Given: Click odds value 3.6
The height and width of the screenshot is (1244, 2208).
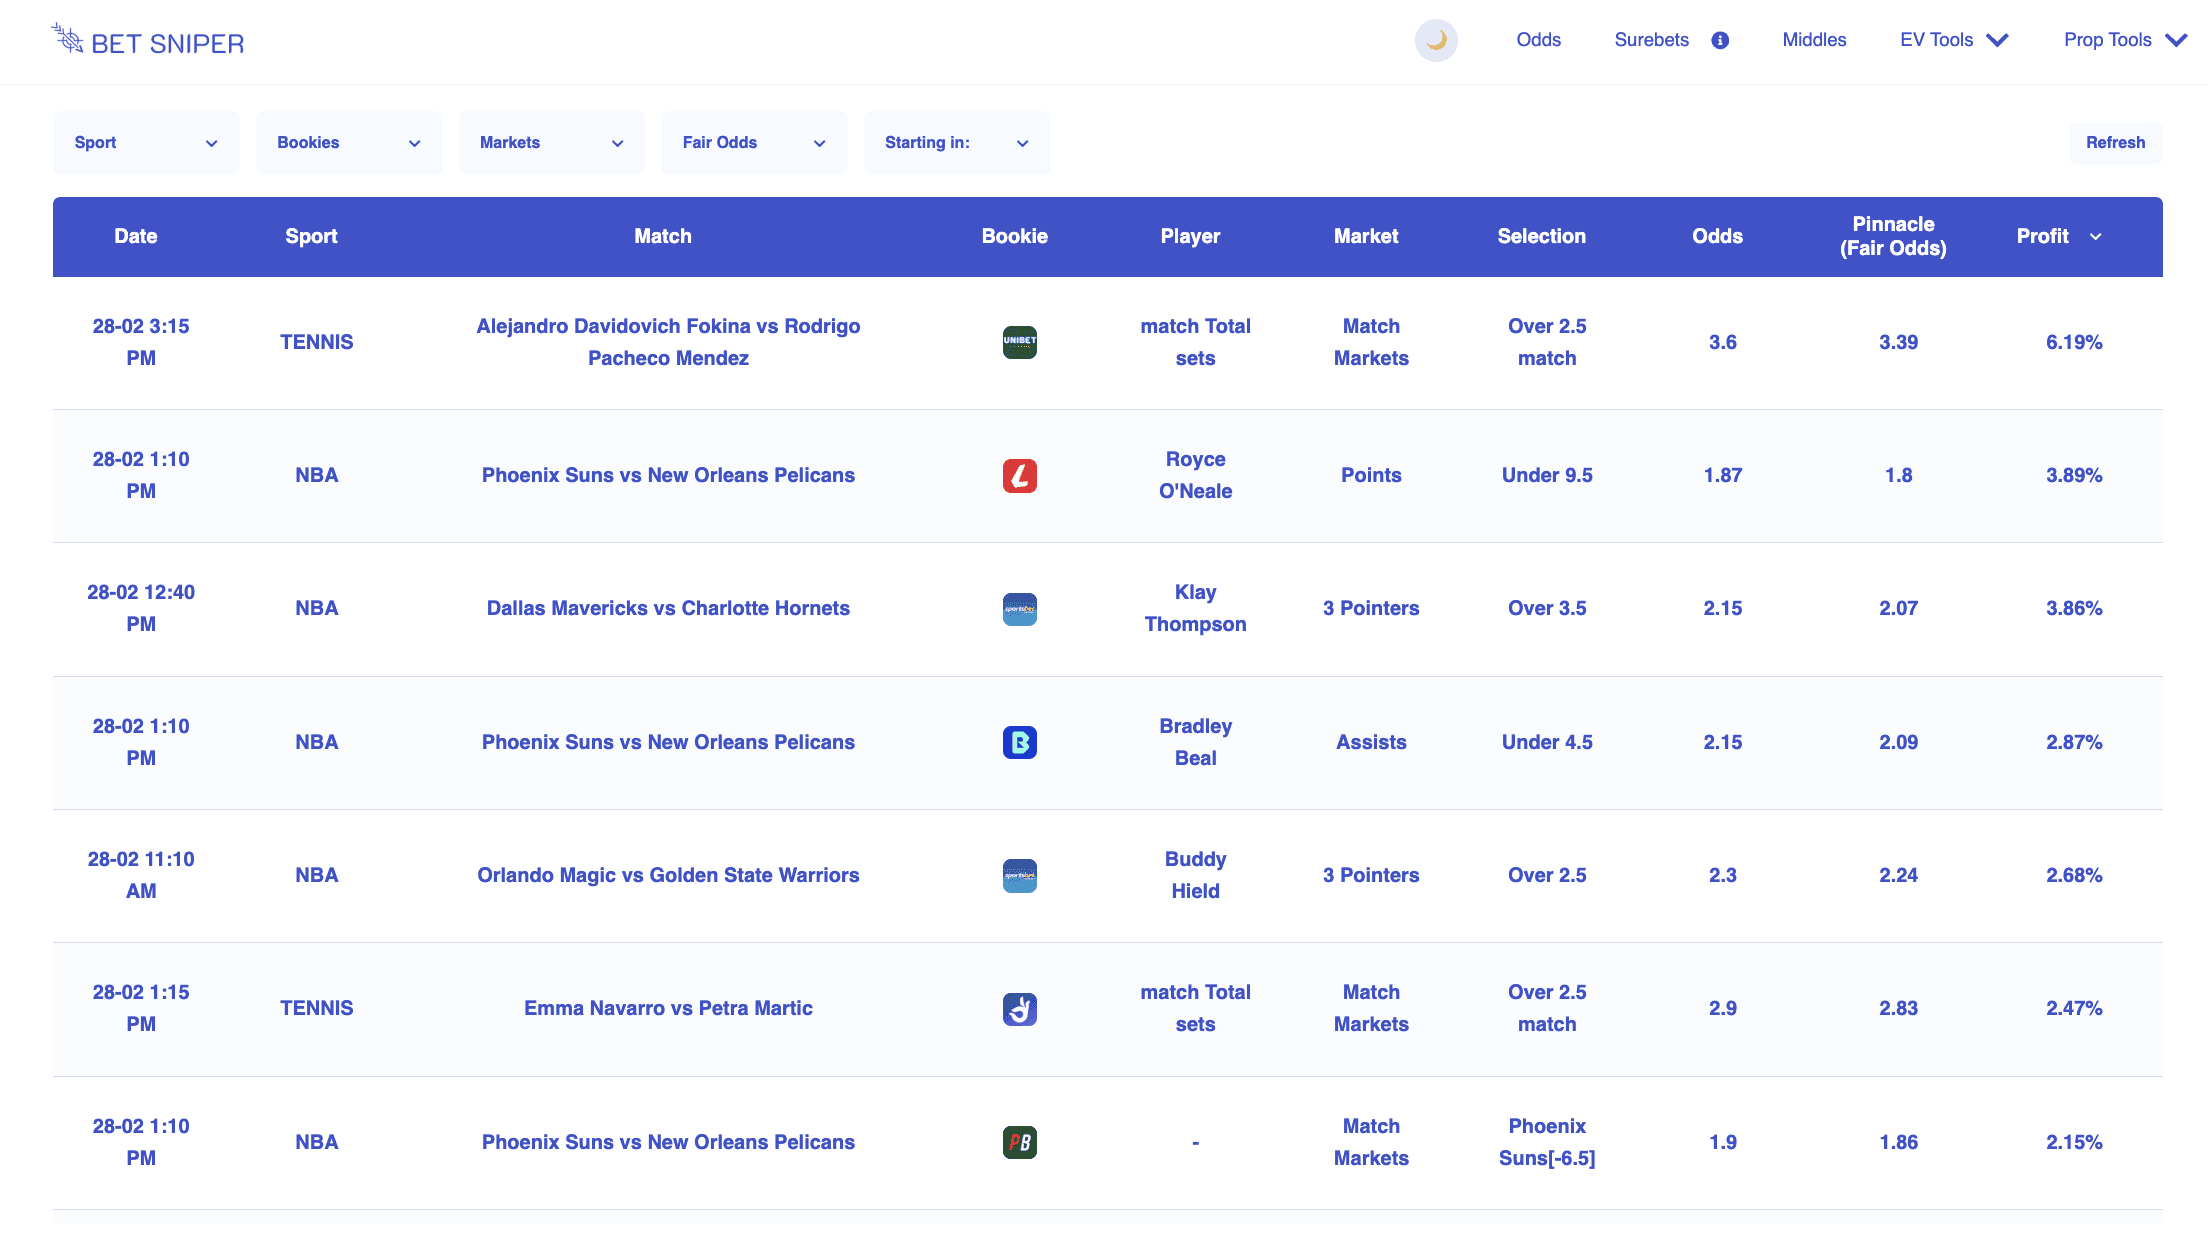Looking at the screenshot, I should pos(1722,342).
